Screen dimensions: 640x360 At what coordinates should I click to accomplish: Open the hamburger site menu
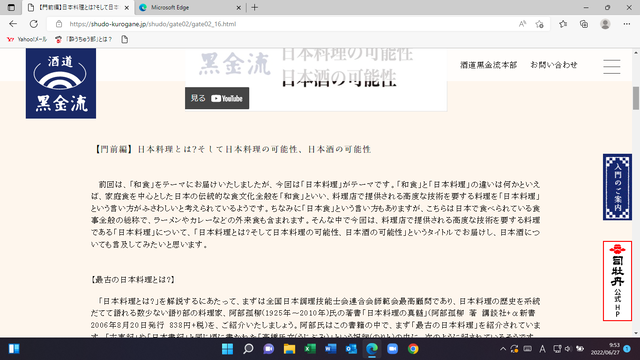[611, 67]
